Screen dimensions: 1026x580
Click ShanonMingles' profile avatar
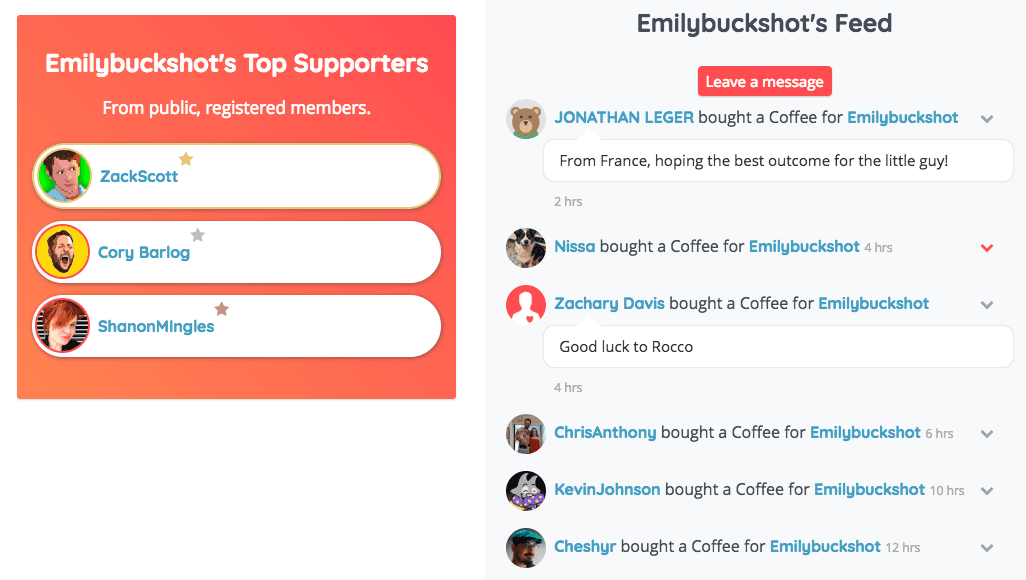(x=62, y=326)
